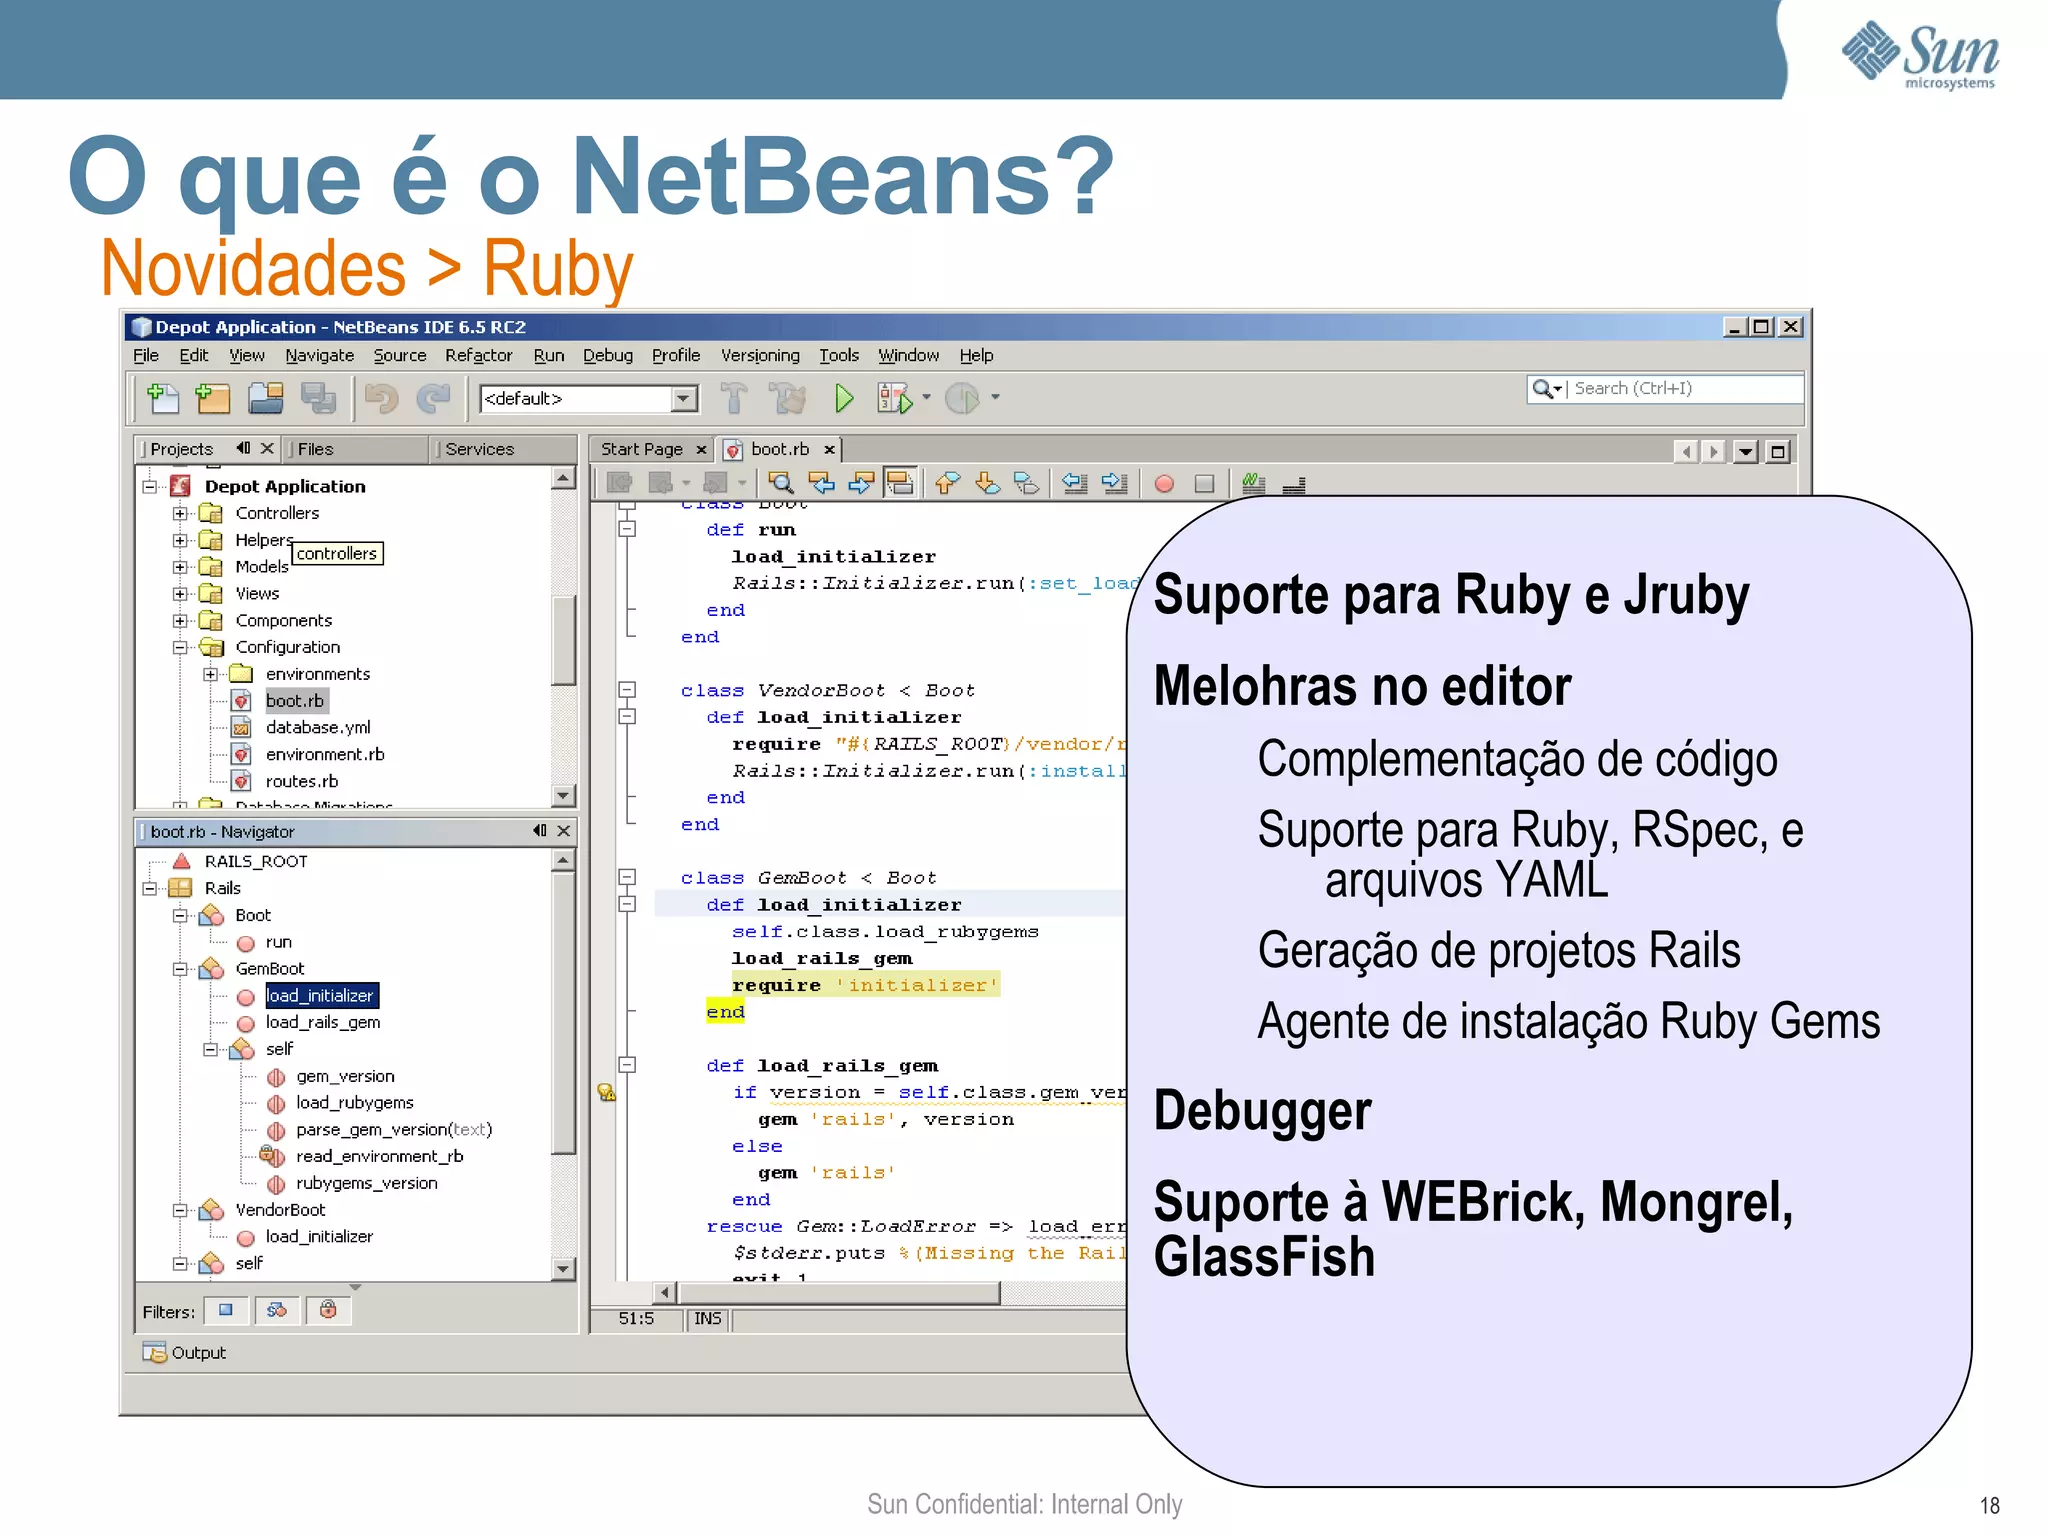Collapse the Configuration folder node

pos(180,647)
